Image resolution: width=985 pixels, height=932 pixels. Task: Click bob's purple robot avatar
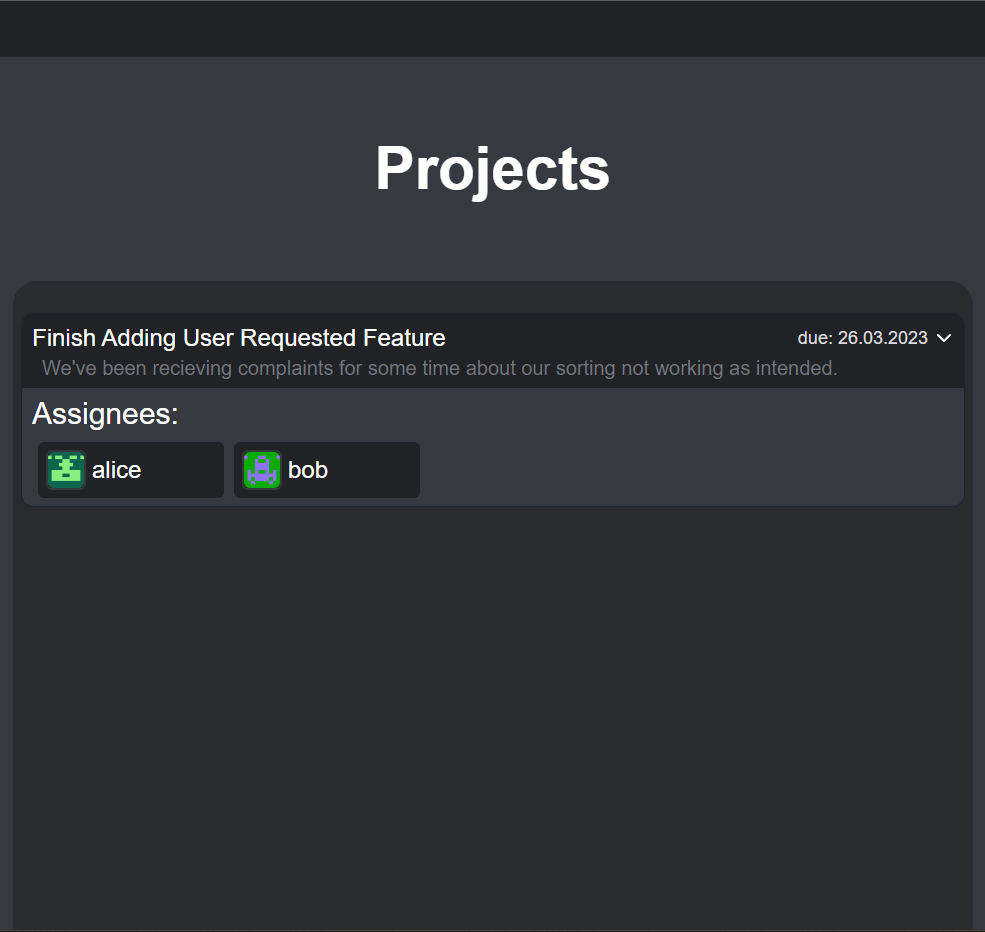(x=262, y=470)
